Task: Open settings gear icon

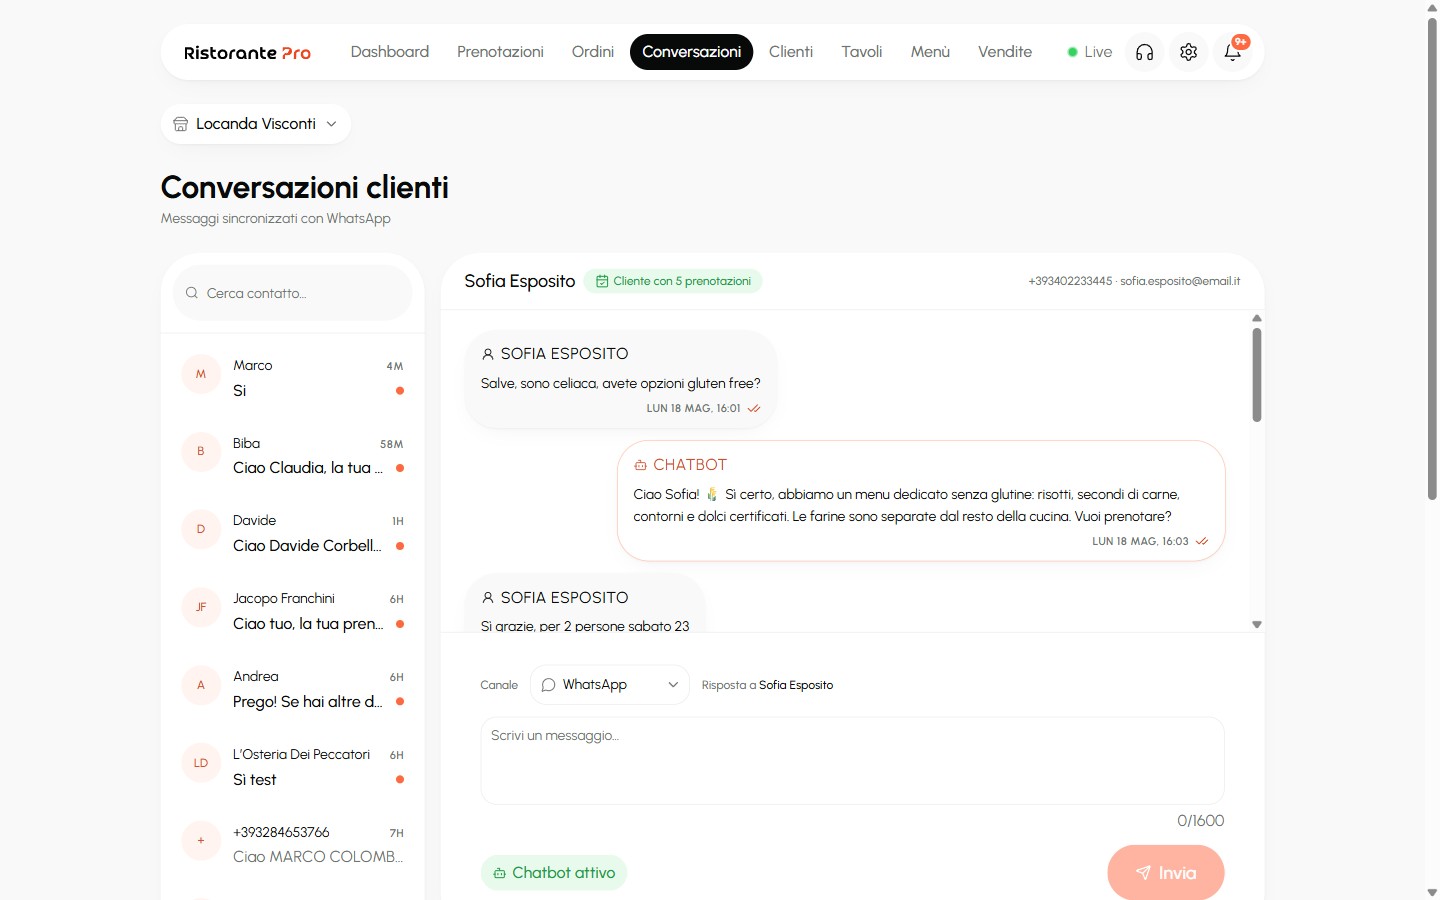Action: (x=1188, y=52)
